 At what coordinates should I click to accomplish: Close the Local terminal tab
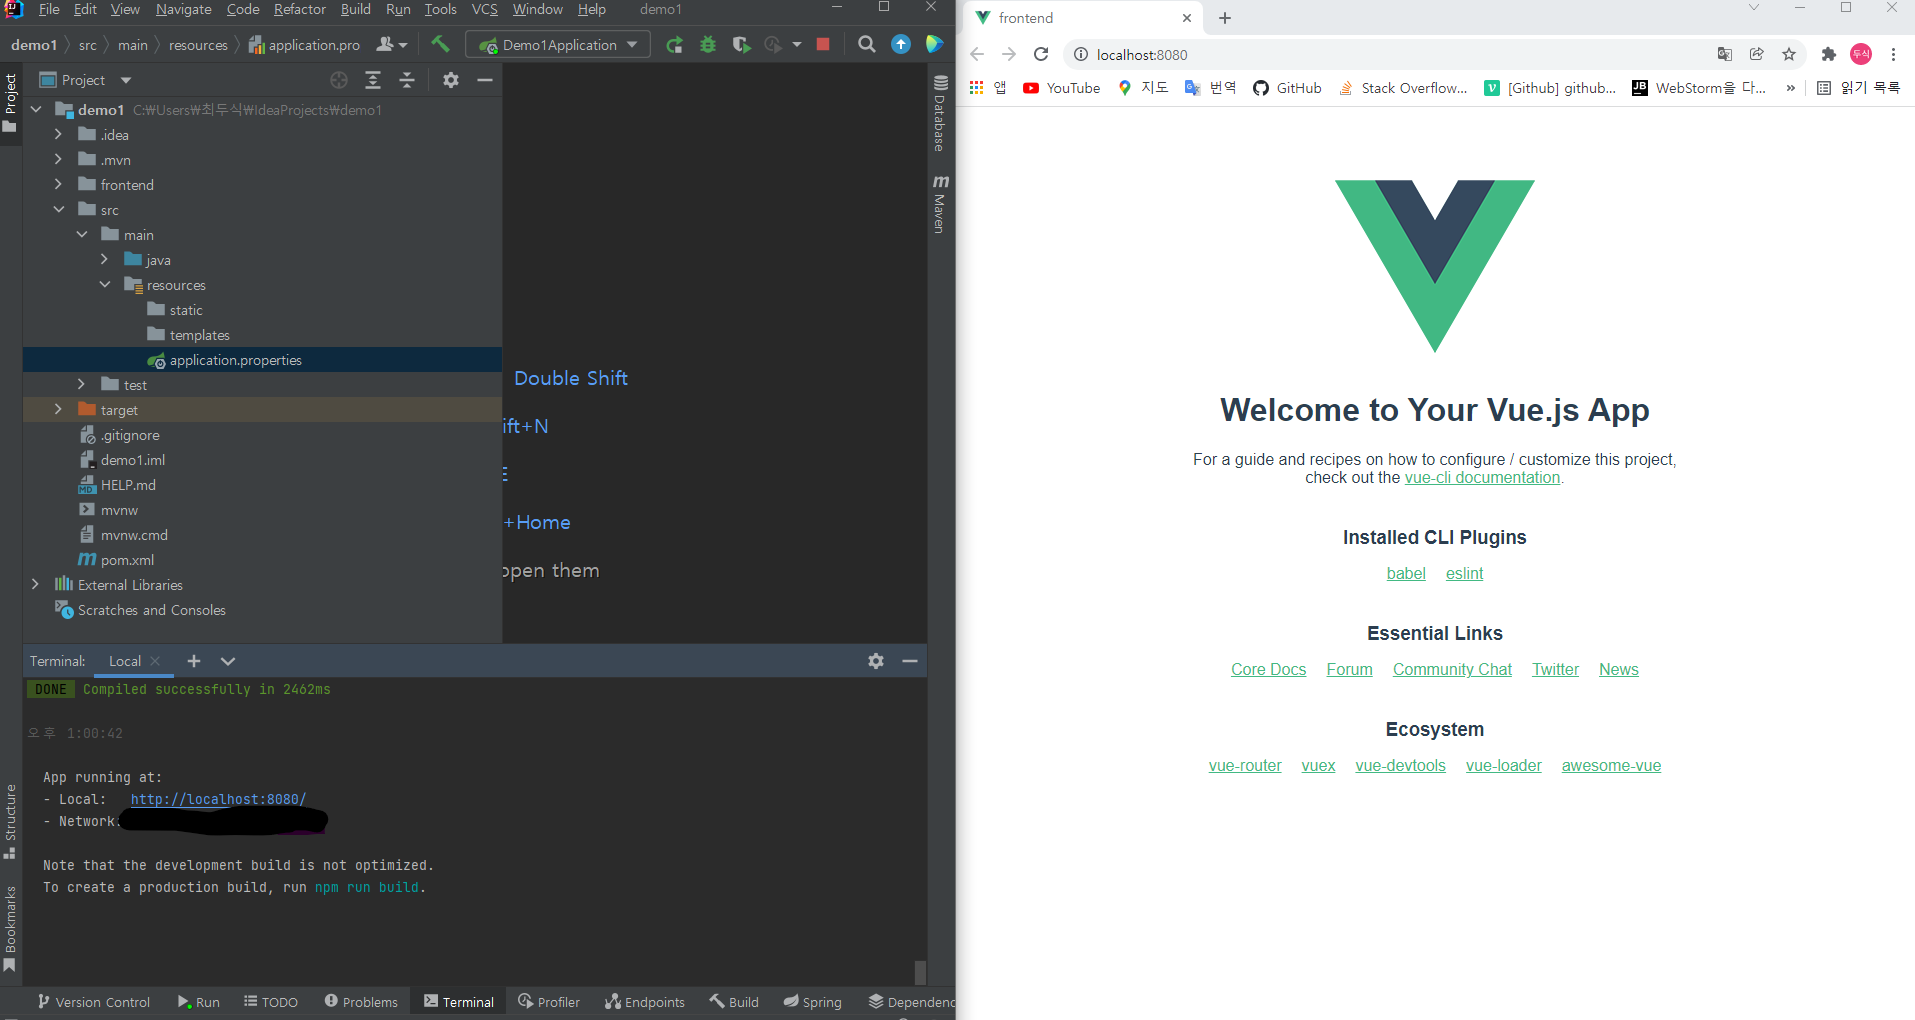[155, 661]
